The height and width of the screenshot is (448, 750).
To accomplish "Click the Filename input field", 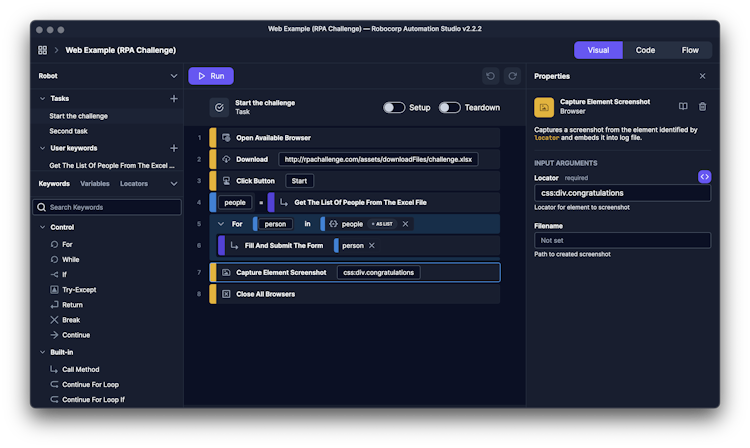I will click(622, 240).
